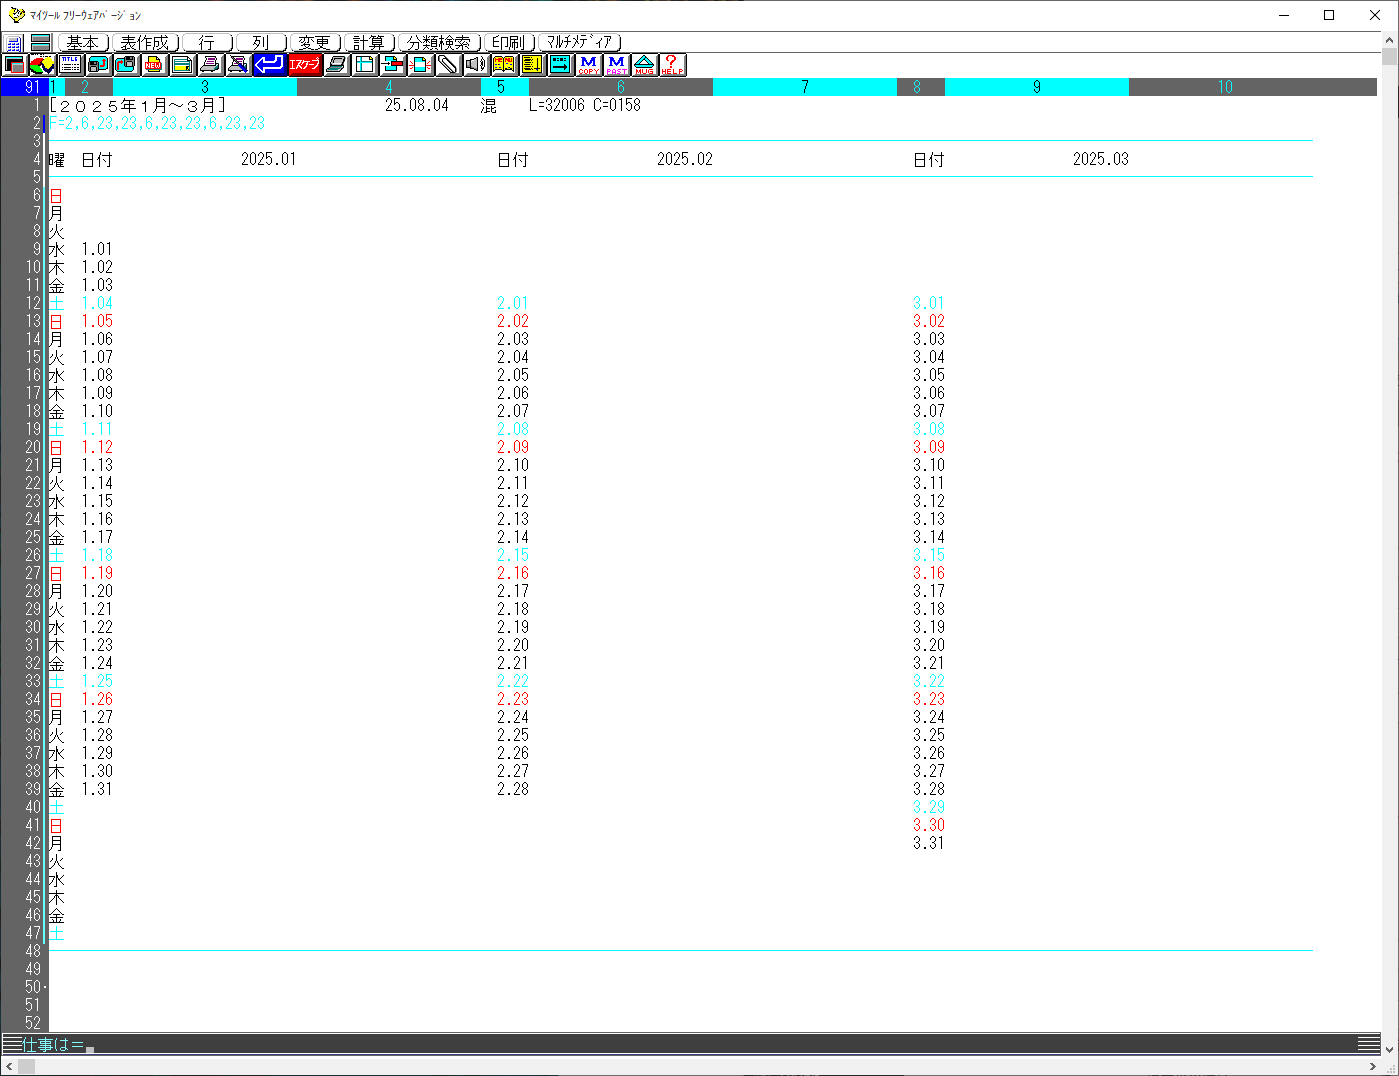
Task: Click the 2025.01 month heading
Action: 269,159
